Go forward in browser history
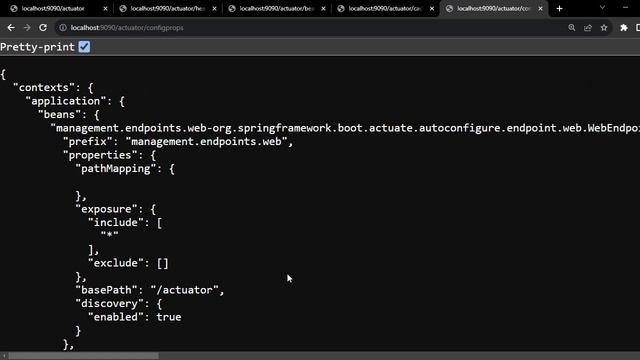 coord(27,28)
